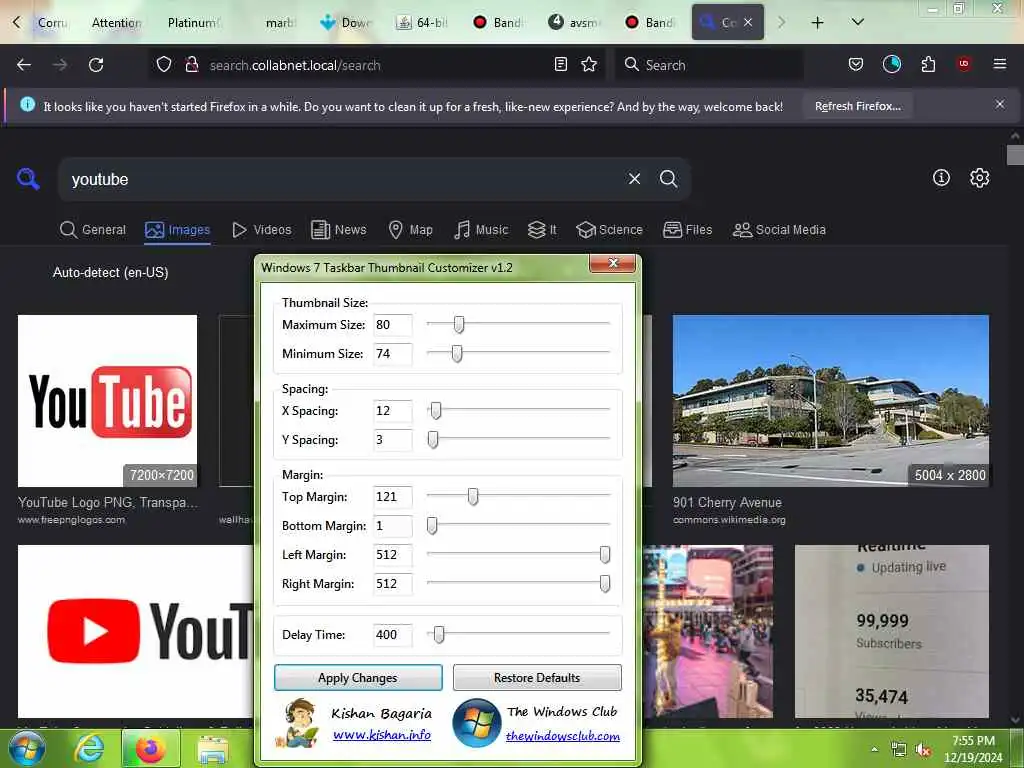The image size is (1024, 768).
Task: Open the list all tabs dropdown
Action: click(858, 23)
